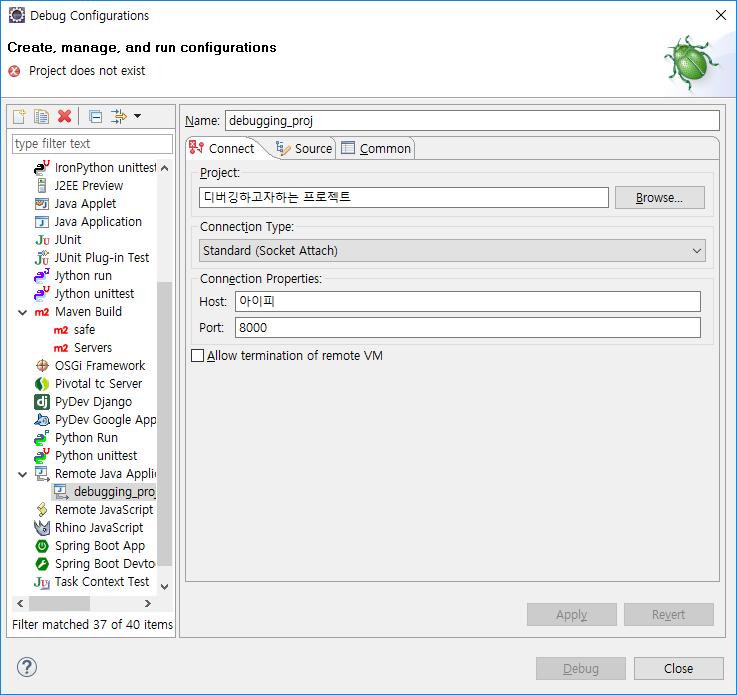Select IronPython unittest in the tree
The width and height of the screenshot is (737, 695).
click(105, 168)
